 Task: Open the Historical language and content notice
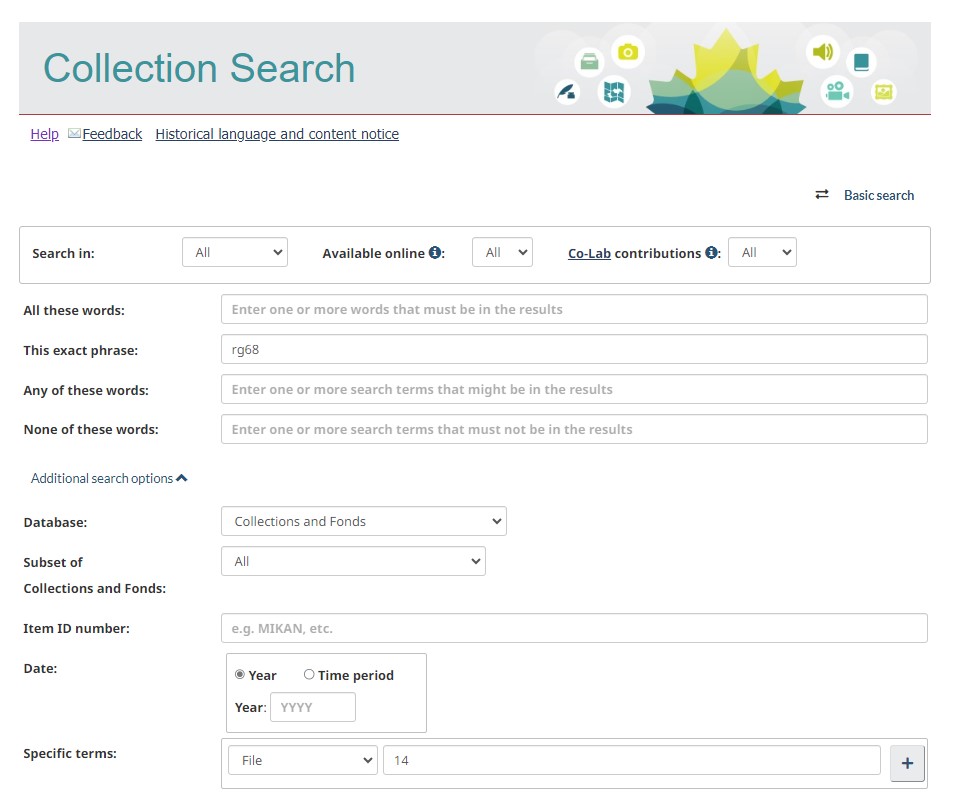[277, 134]
